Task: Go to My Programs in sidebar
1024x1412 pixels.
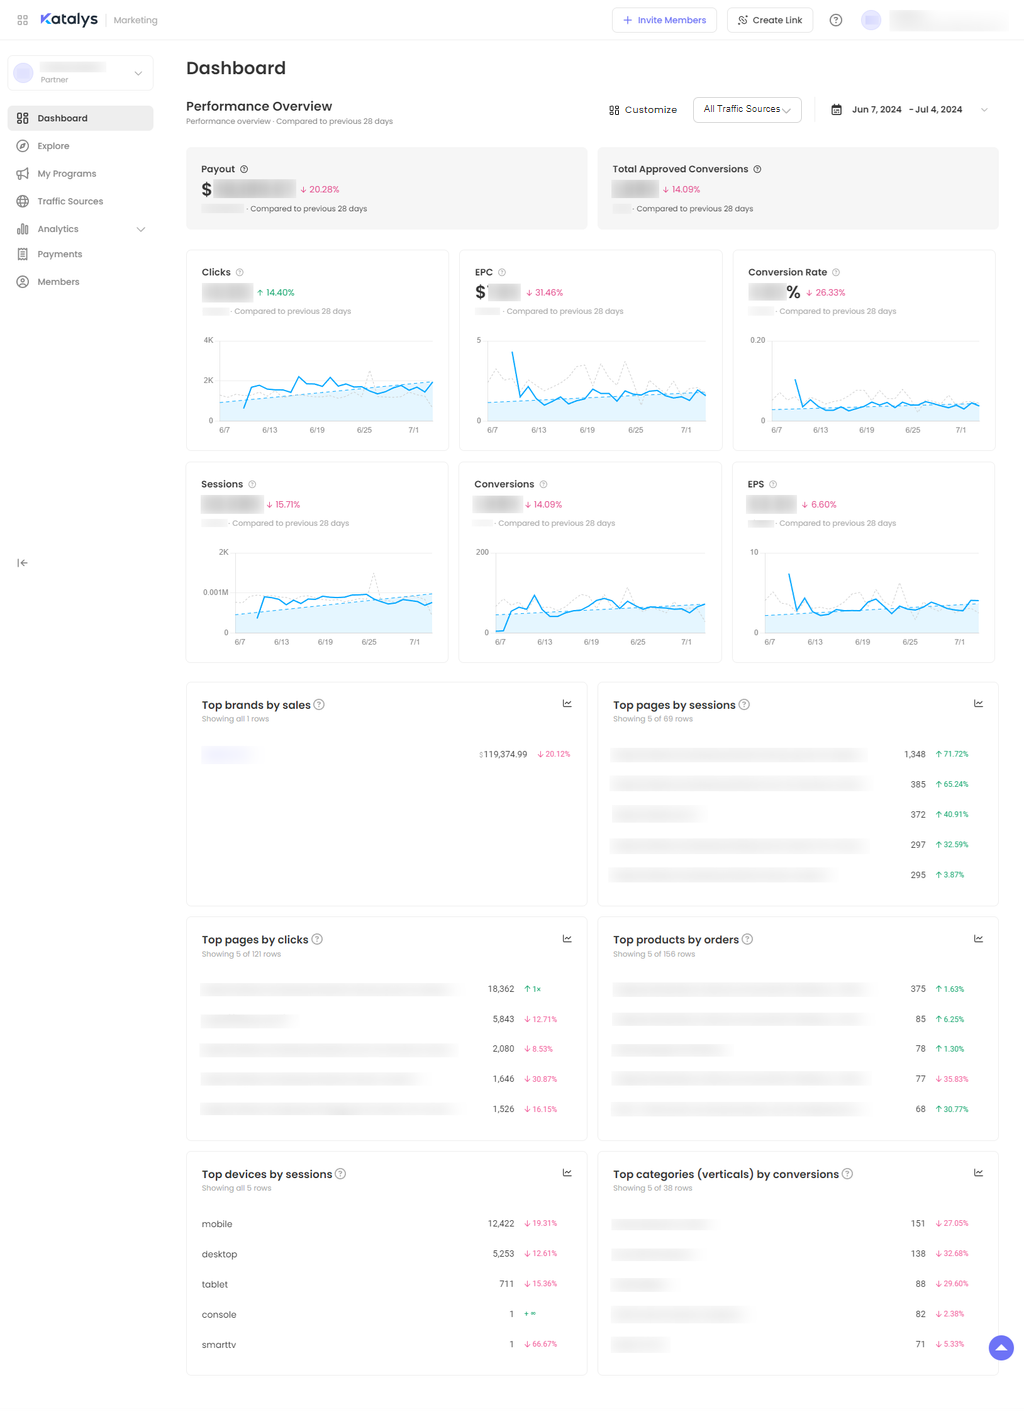Action: (x=67, y=174)
